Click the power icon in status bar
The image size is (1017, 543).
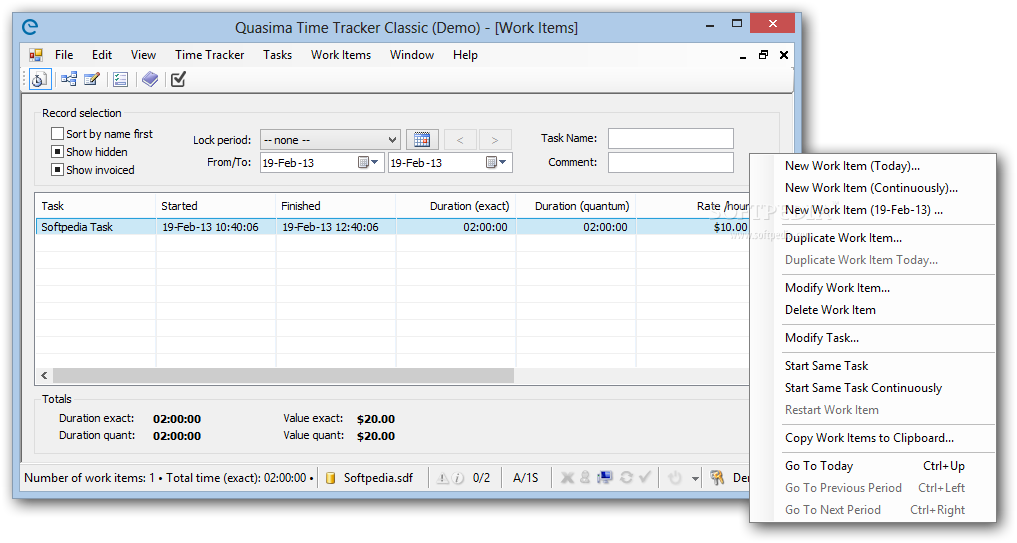coord(675,478)
